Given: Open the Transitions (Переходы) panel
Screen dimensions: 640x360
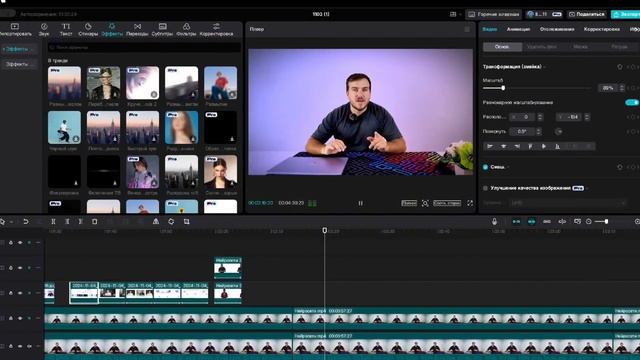Looking at the screenshot, I should coord(137,30).
